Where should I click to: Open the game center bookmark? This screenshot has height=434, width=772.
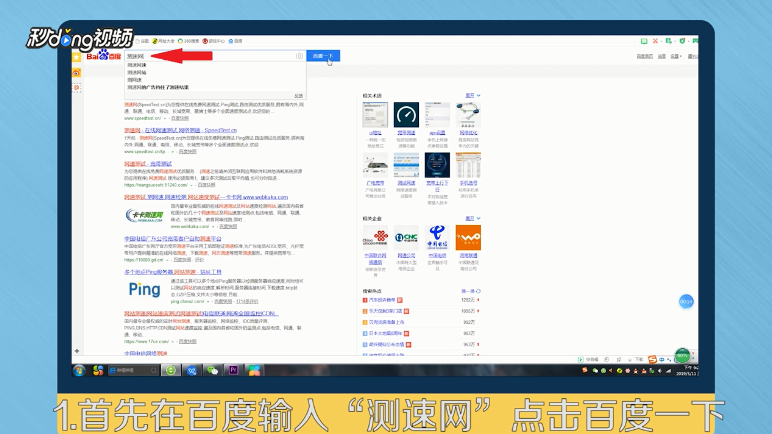[x=214, y=41]
